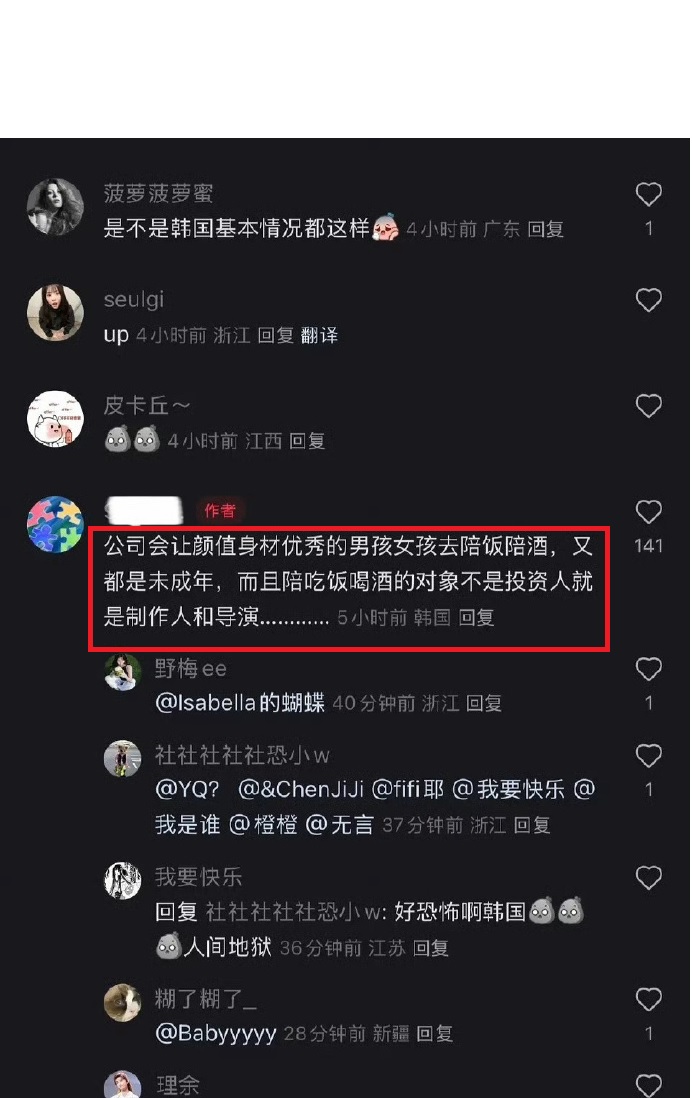692x1098 pixels.
Task: Translate seulgi's comment with 翻译
Action: coord(319,335)
